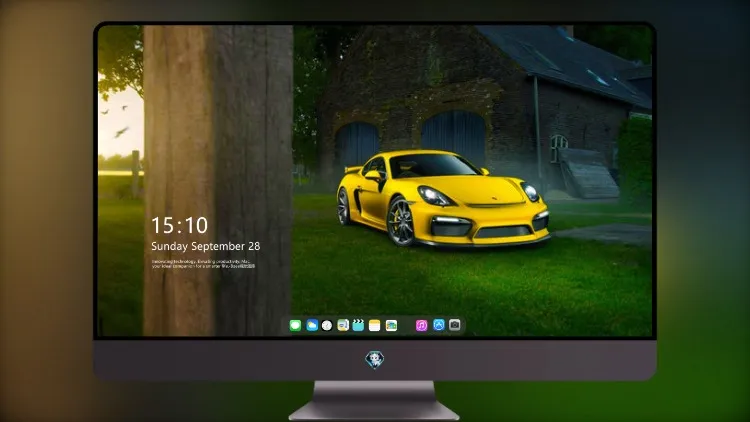The width and height of the screenshot is (750, 422).
Task: Open the Clock app in the dock
Action: (x=327, y=325)
